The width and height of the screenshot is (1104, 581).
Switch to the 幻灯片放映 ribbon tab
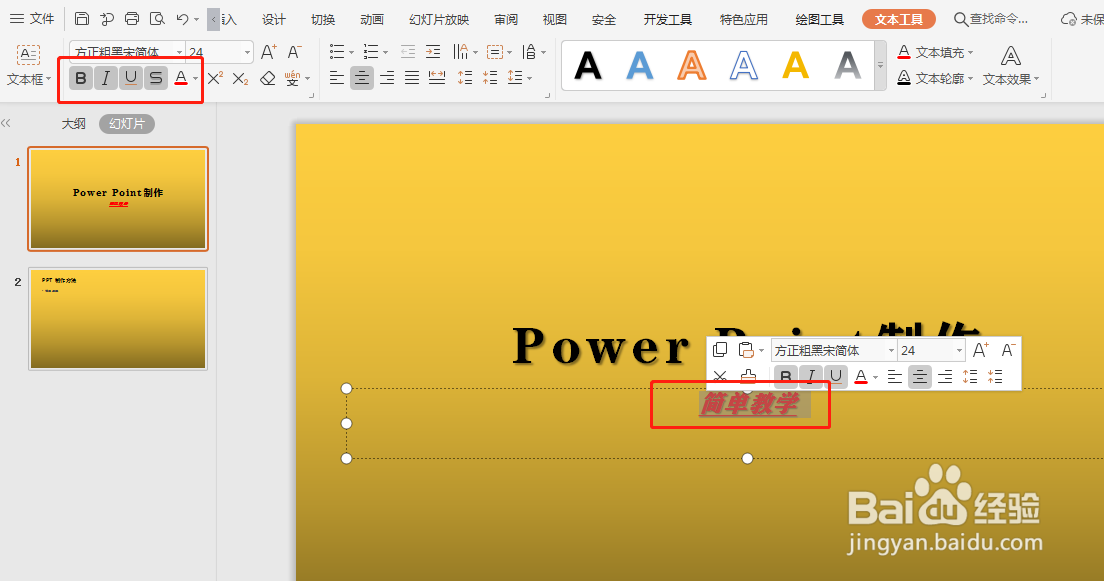click(439, 20)
